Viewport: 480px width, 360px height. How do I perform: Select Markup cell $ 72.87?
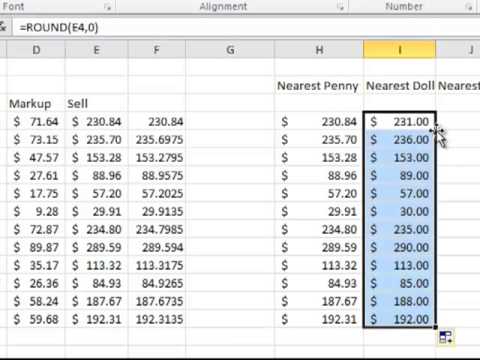pyautogui.click(x=36, y=230)
